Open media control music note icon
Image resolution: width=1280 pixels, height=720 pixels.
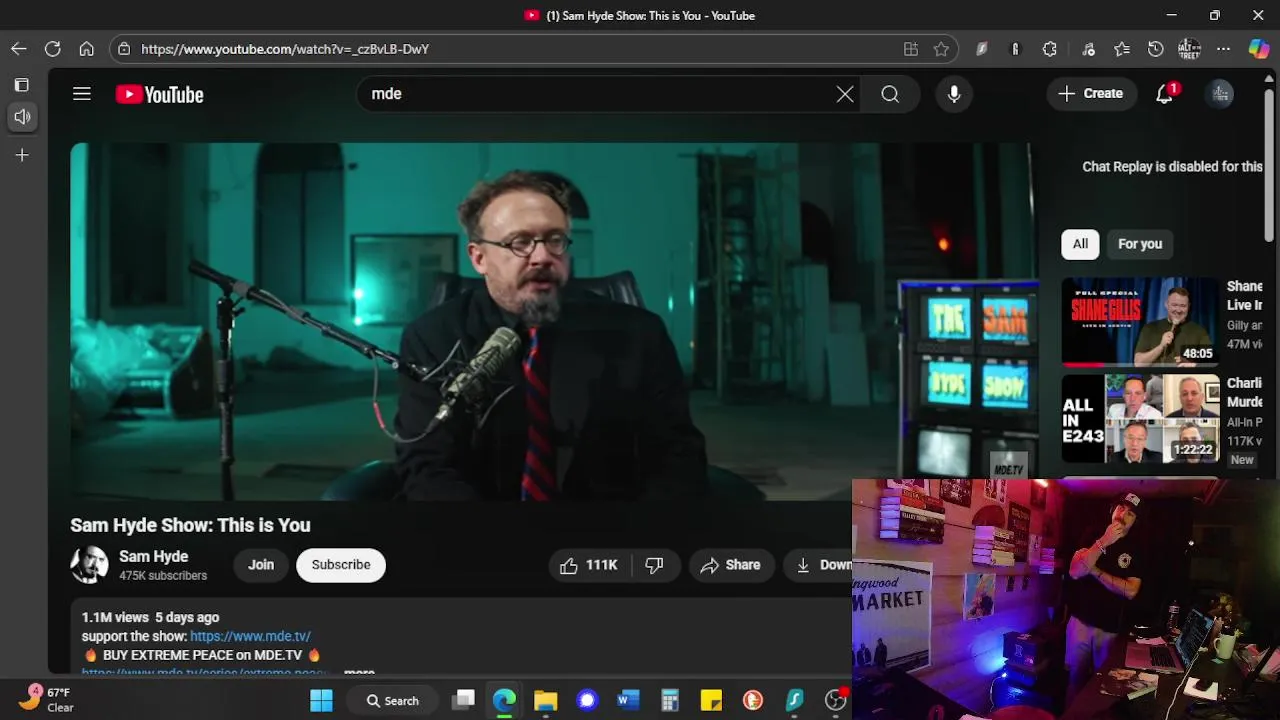click(1088, 49)
